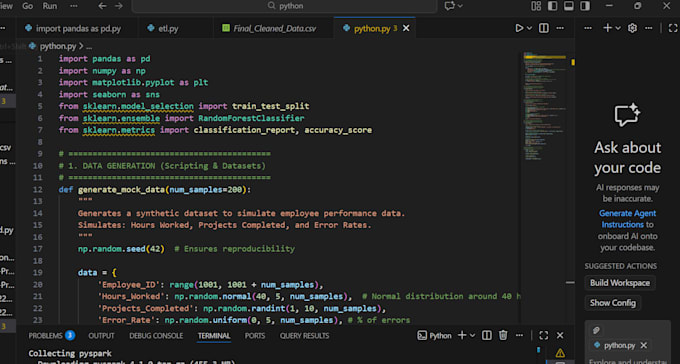Click the yellow warning triangle in terminal
The height and width of the screenshot is (364, 680).
[x=560, y=352]
